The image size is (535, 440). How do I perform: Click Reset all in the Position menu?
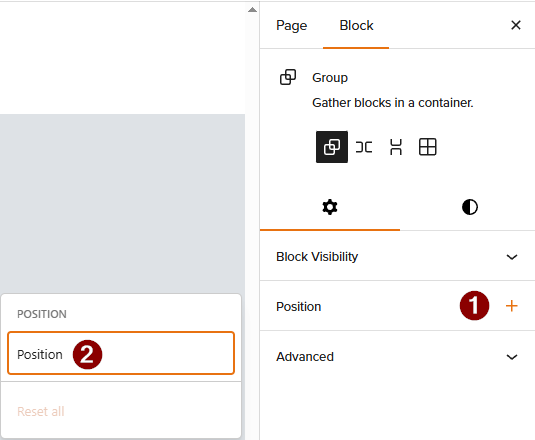pos(41,411)
